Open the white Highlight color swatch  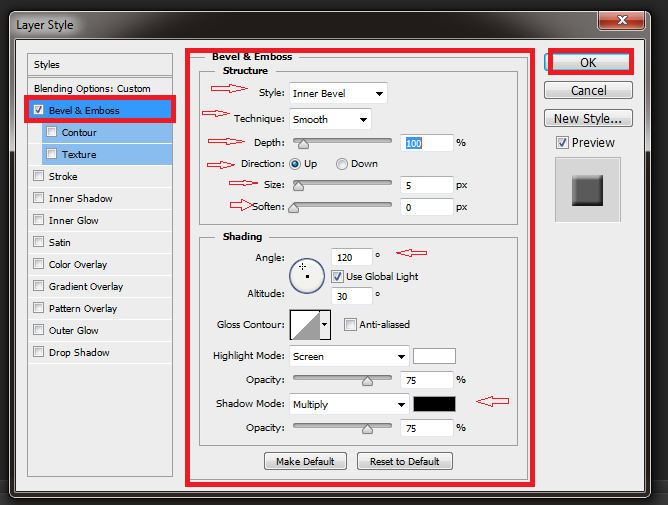click(434, 356)
